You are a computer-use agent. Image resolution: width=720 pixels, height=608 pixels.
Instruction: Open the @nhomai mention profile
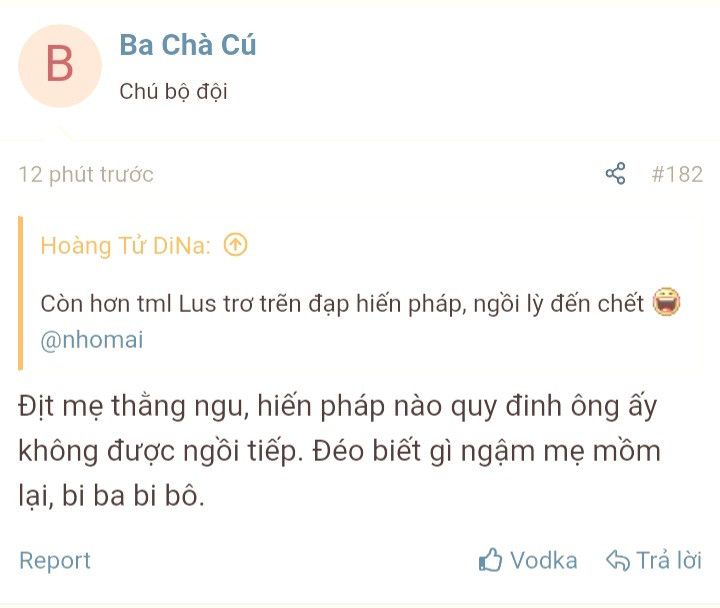(x=92, y=340)
